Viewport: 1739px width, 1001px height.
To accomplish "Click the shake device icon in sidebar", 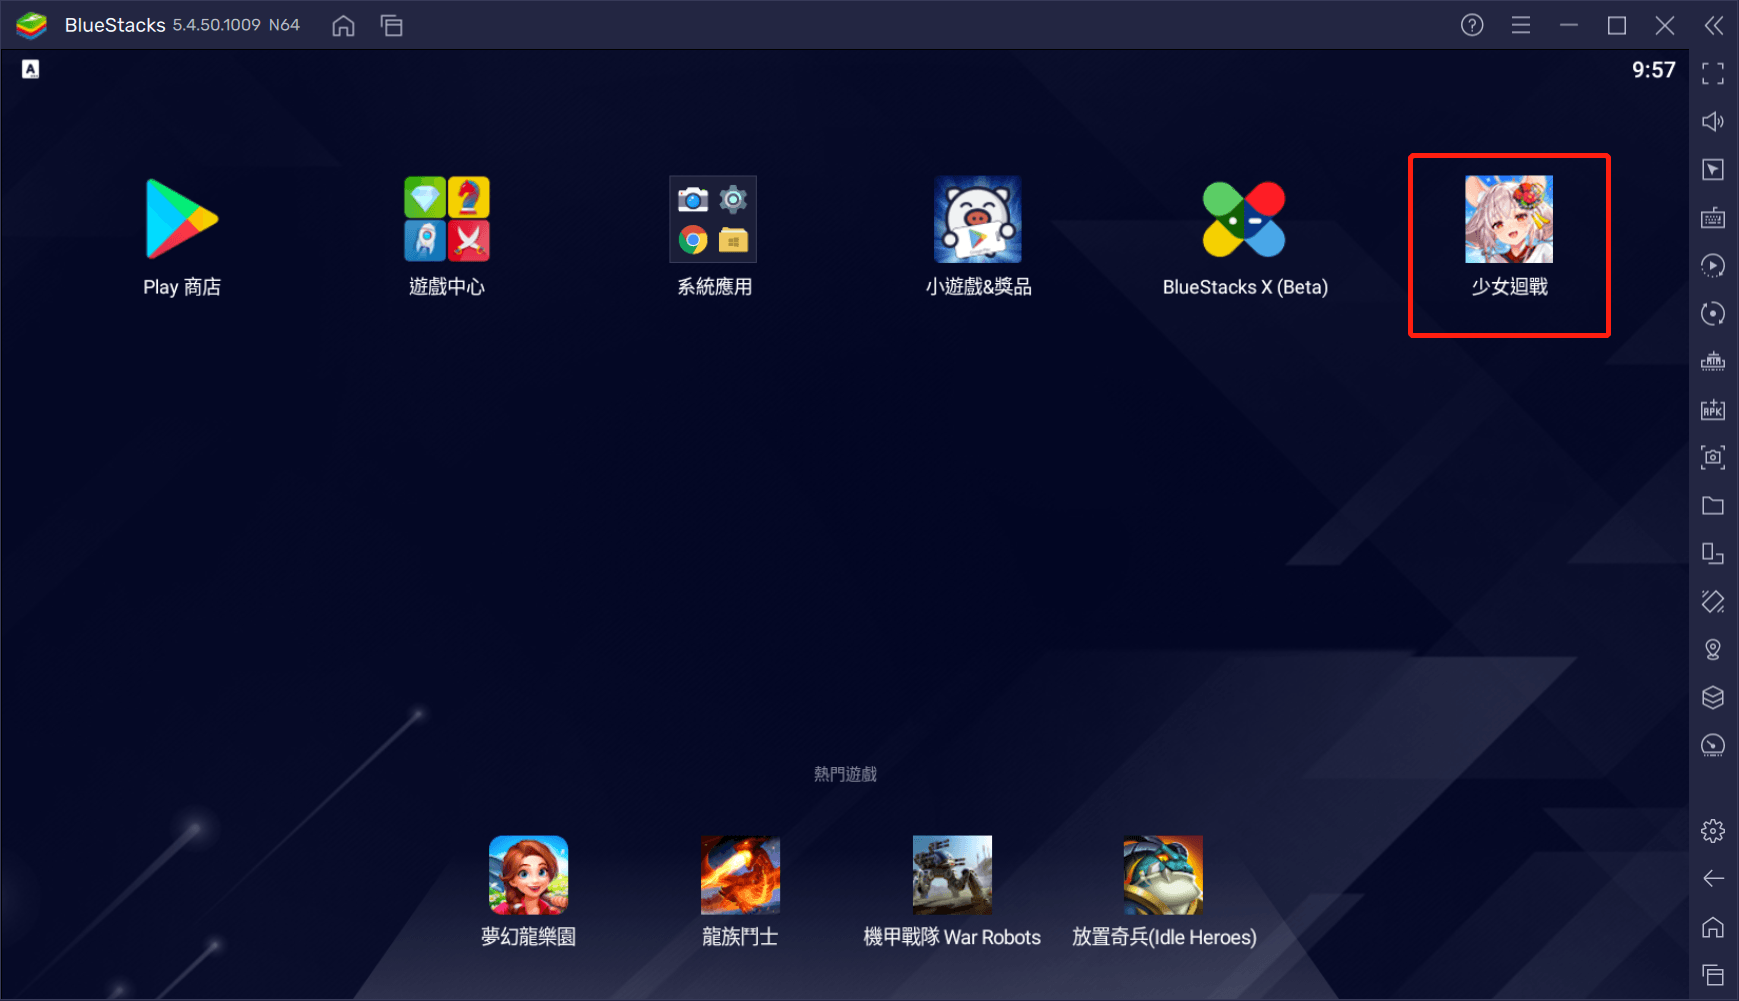I will pyautogui.click(x=1713, y=601).
